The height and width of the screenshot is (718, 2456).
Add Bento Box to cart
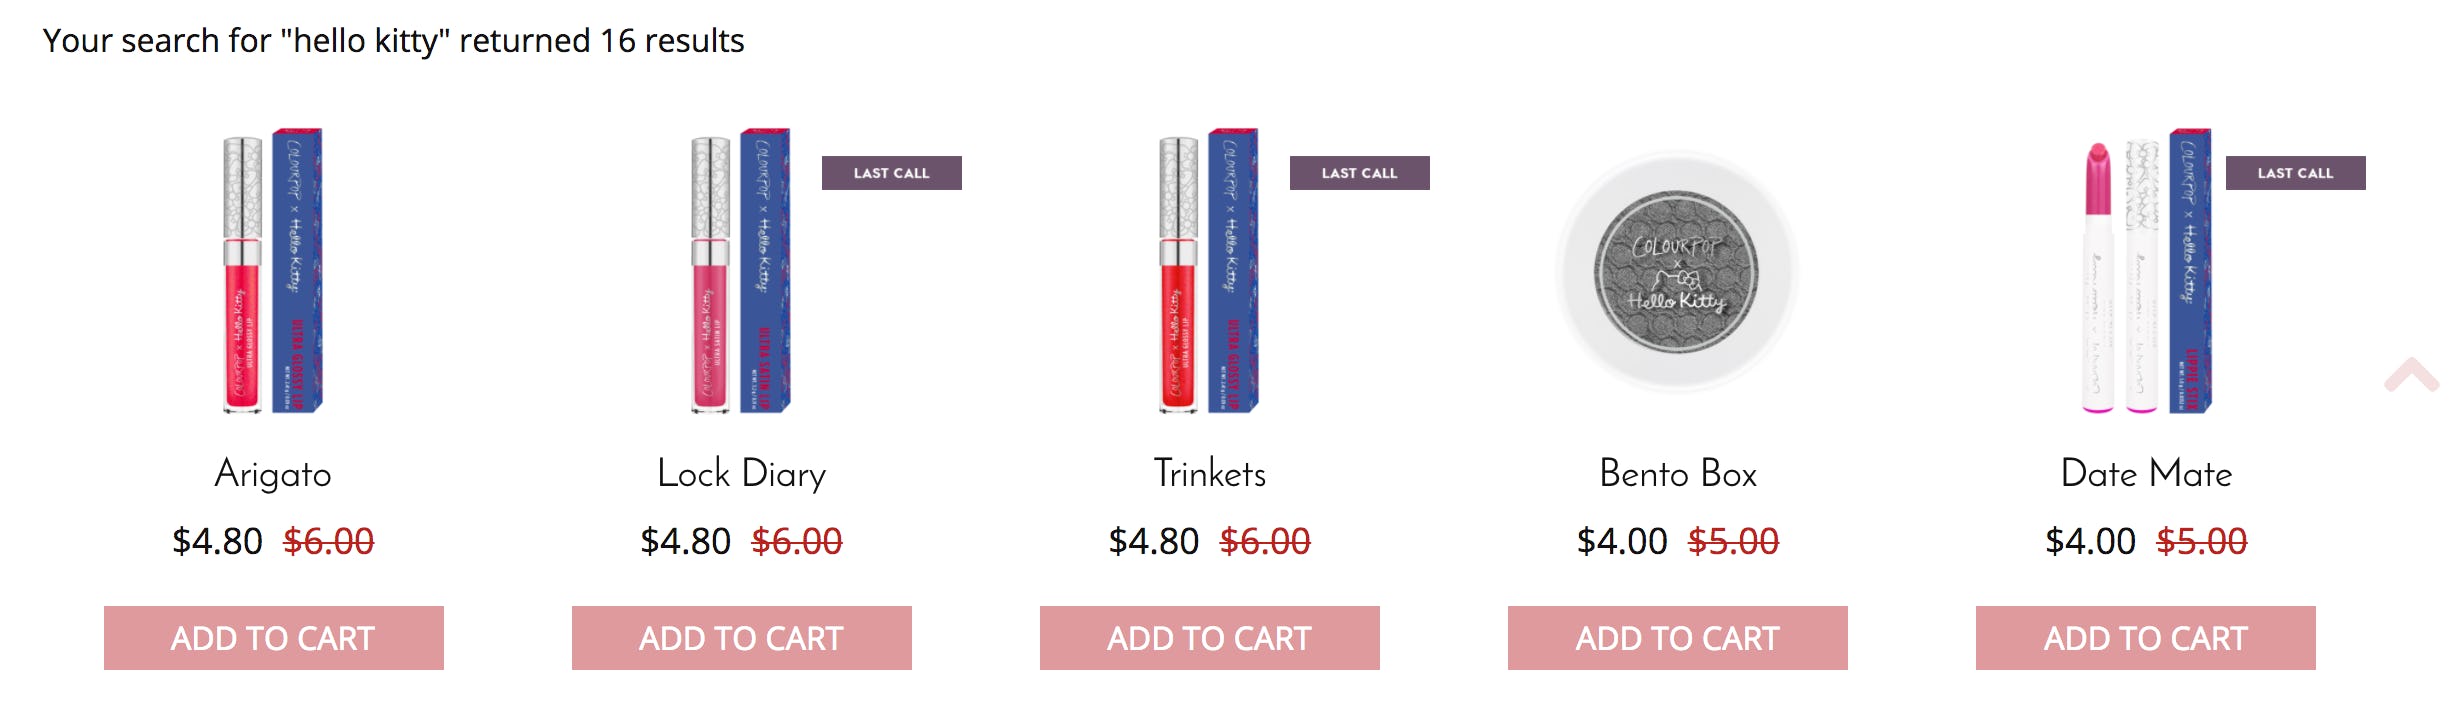pyautogui.click(x=1678, y=638)
